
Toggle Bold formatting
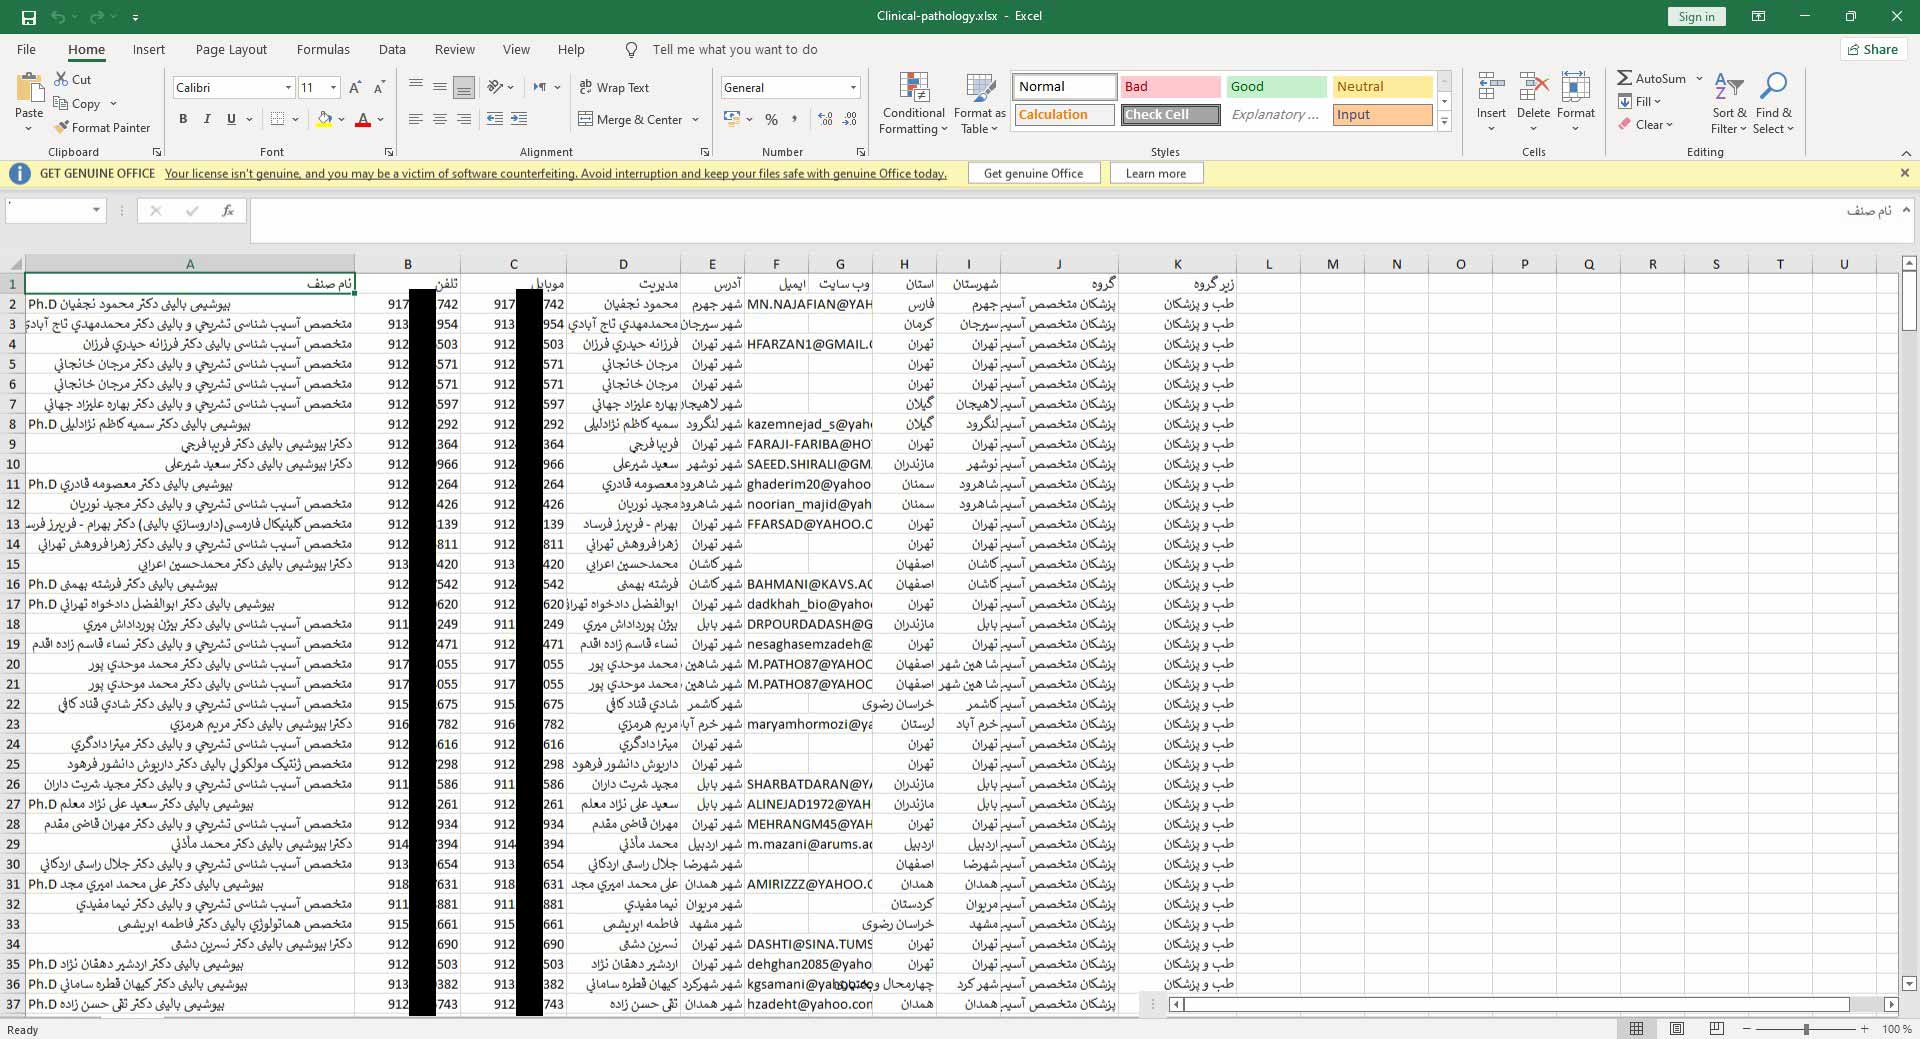(x=183, y=119)
